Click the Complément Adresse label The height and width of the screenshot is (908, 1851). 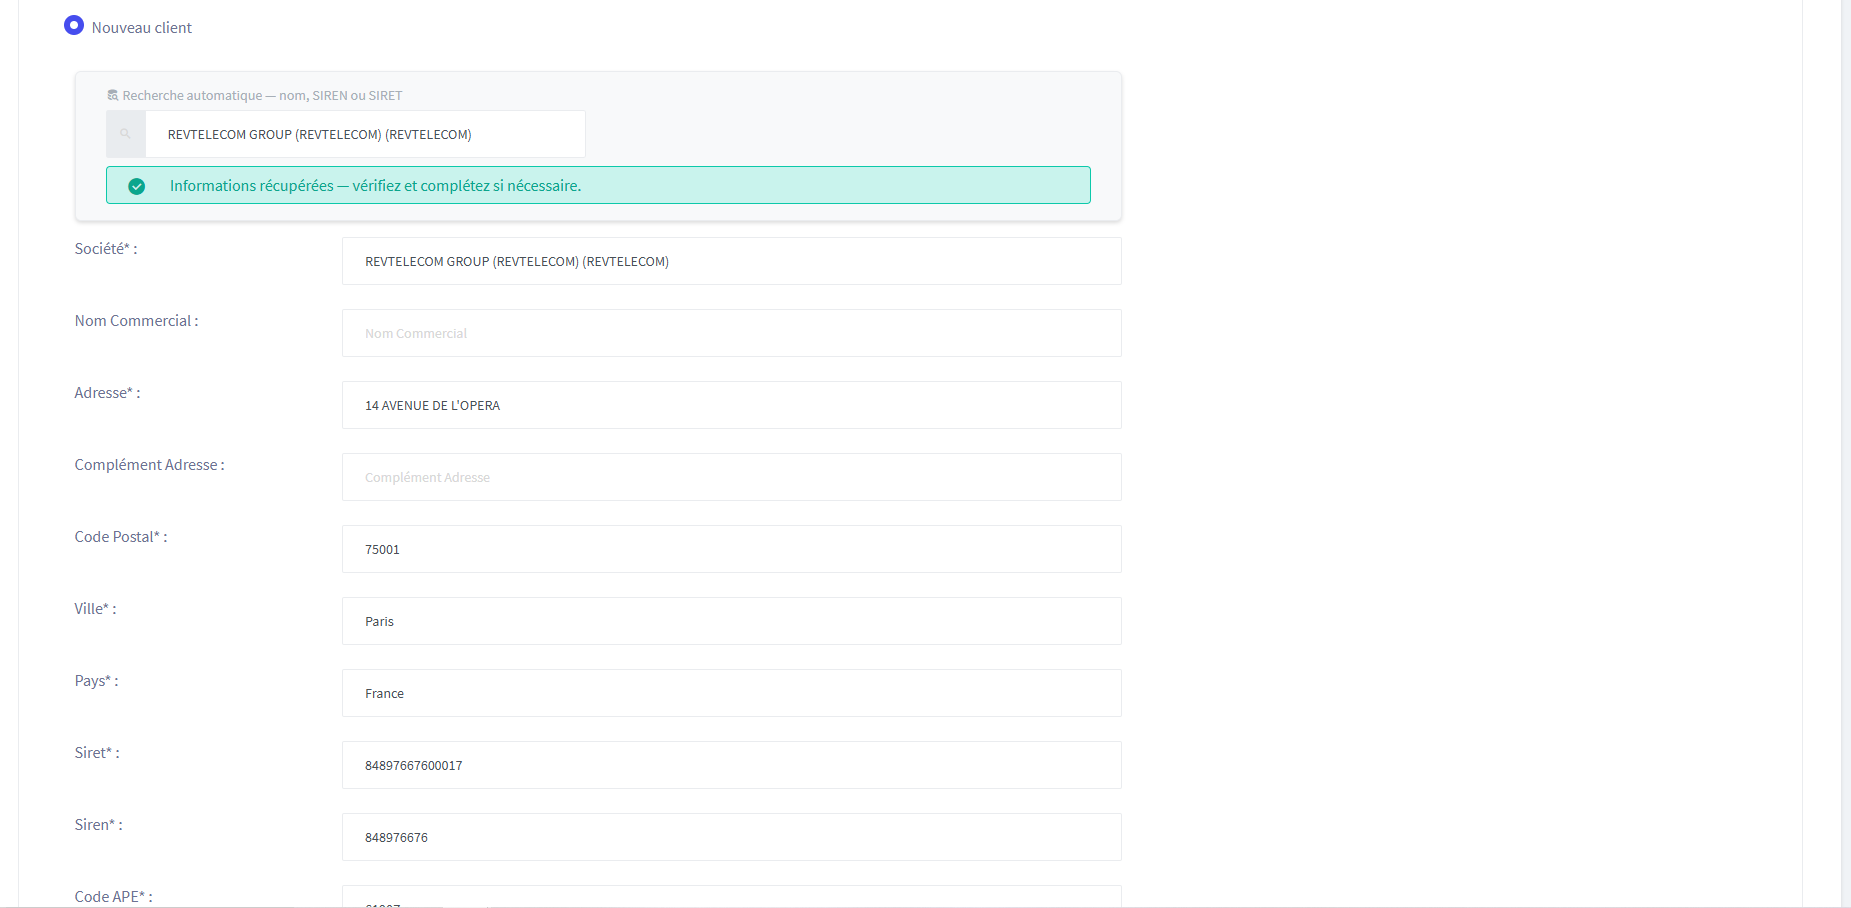tap(149, 465)
